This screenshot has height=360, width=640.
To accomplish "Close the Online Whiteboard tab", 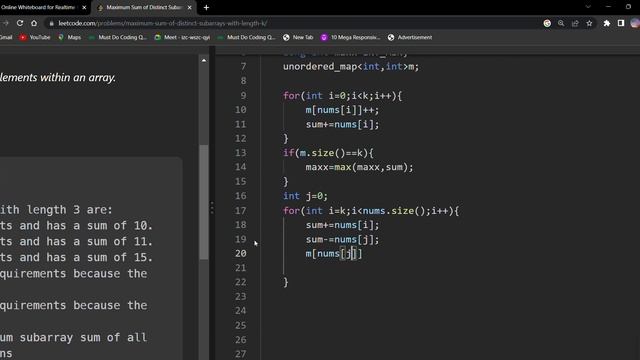I will (x=84, y=7).
